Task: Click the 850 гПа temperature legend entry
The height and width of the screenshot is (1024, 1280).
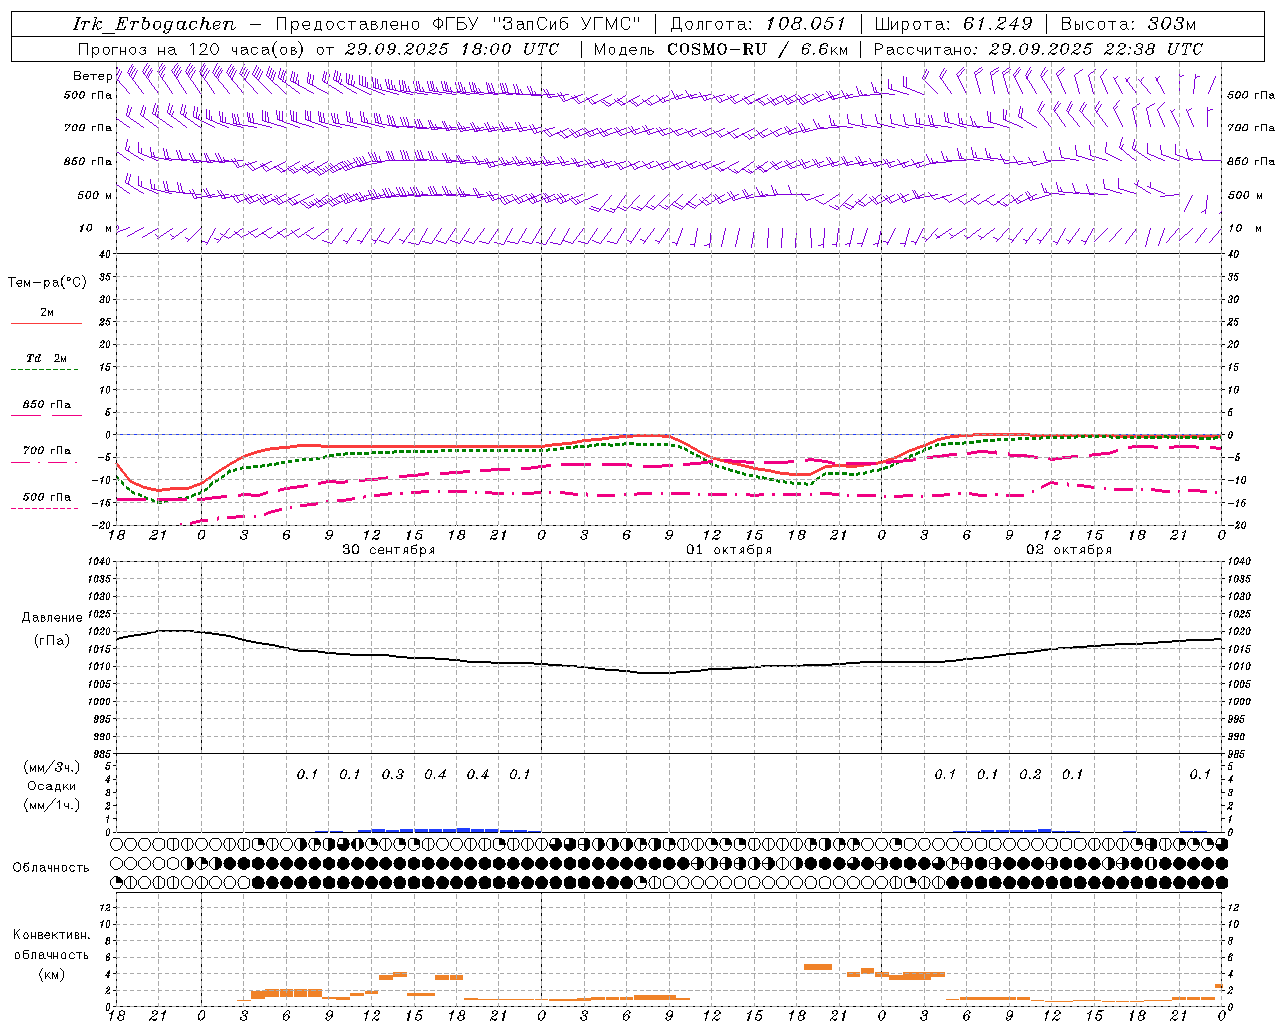Action: (46, 405)
